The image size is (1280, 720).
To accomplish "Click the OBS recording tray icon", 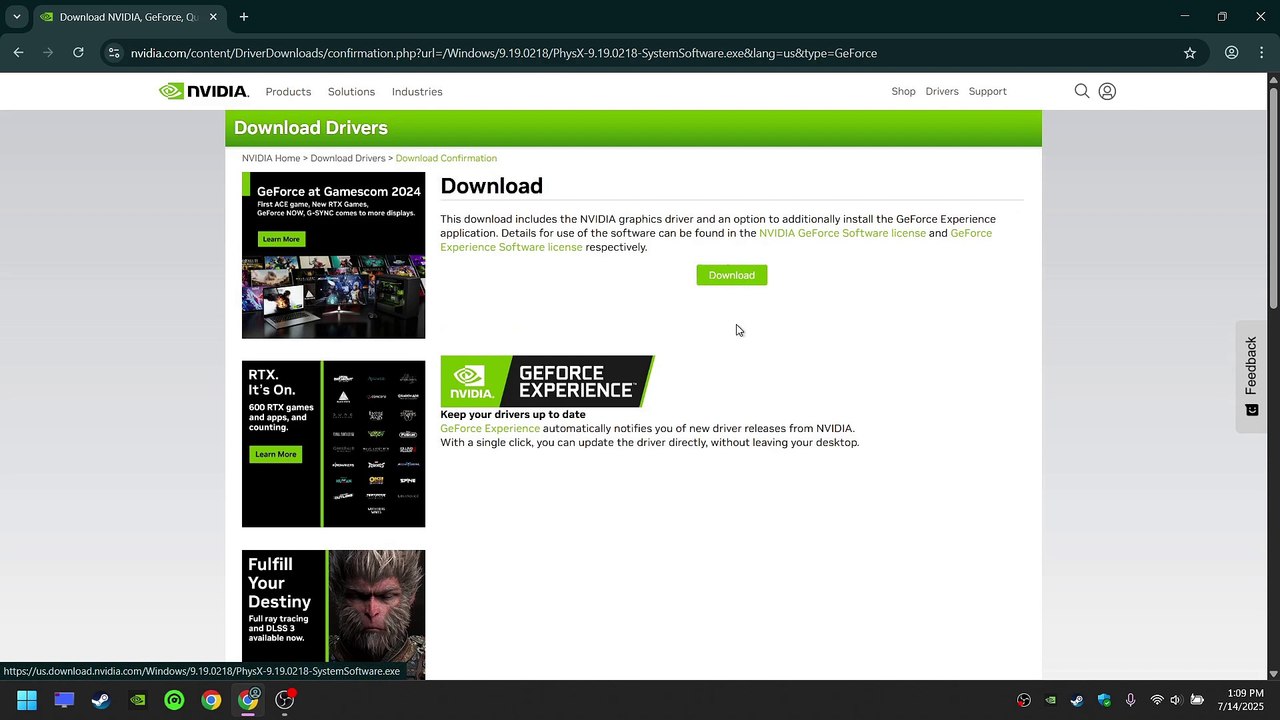I will tap(1024, 700).
